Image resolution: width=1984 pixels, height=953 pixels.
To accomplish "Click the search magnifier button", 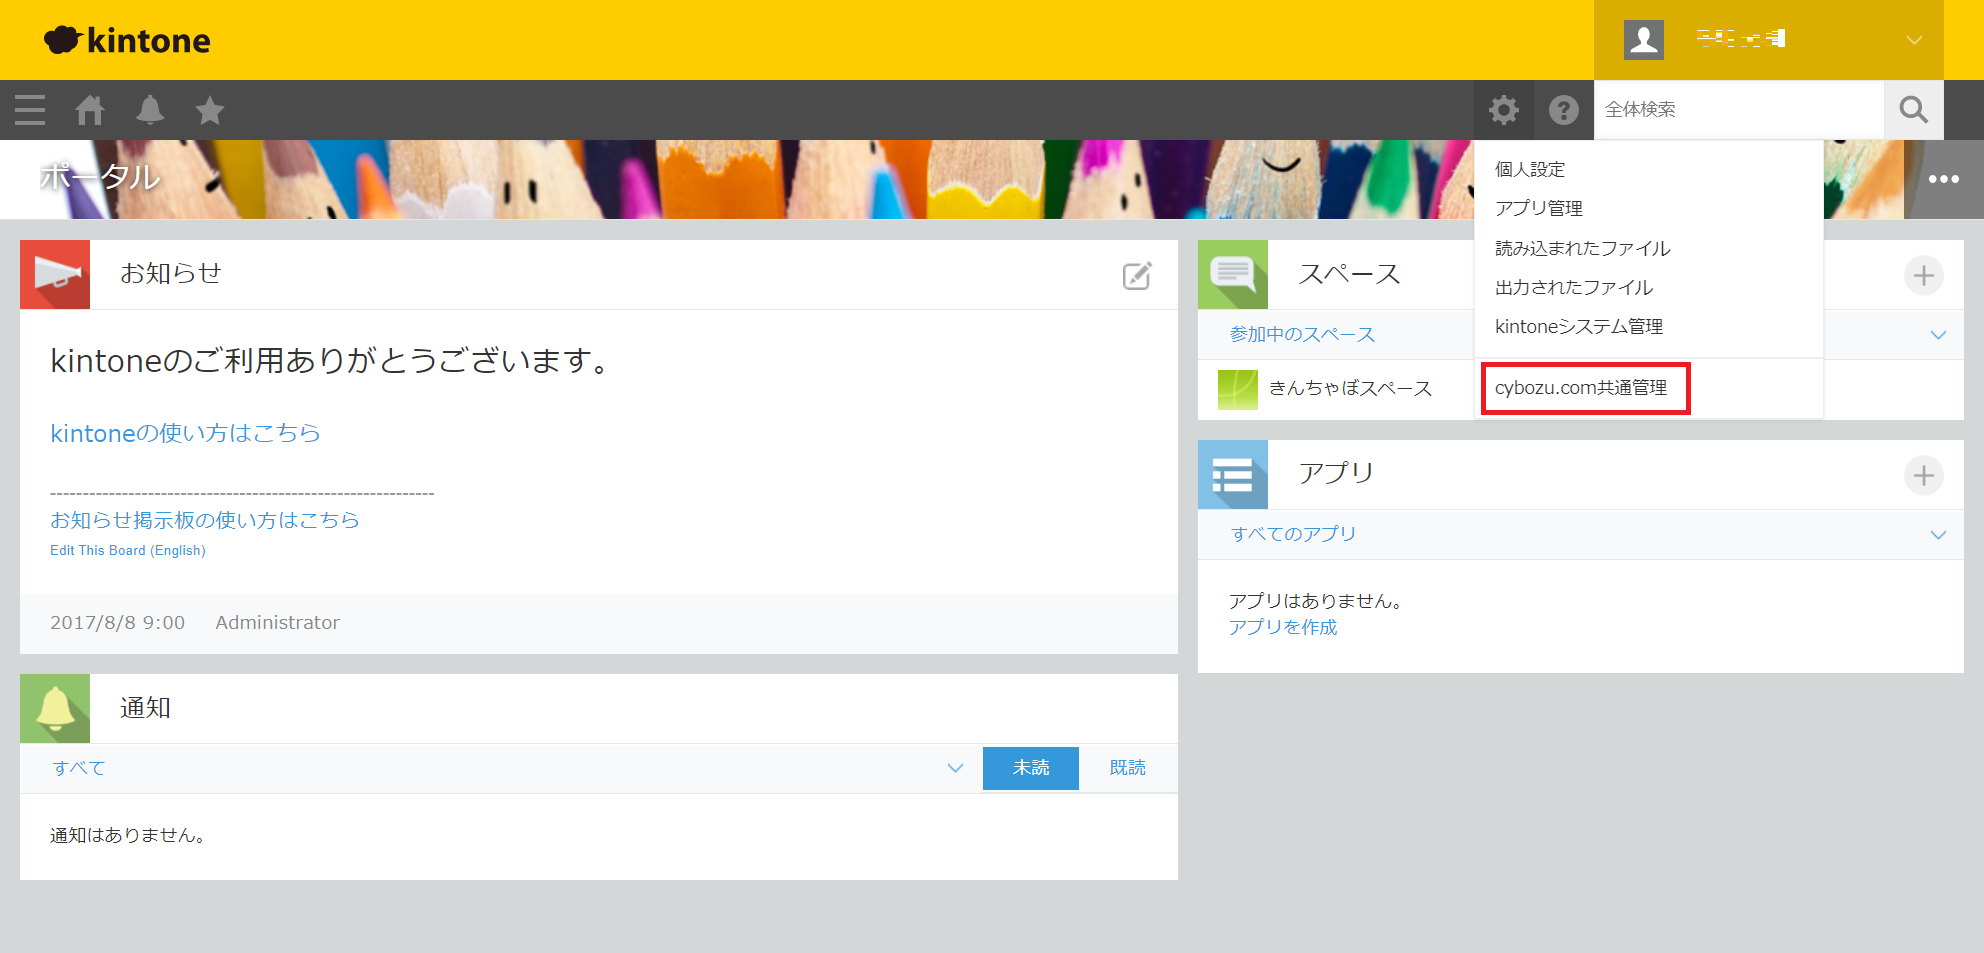I will point(1913,110).
